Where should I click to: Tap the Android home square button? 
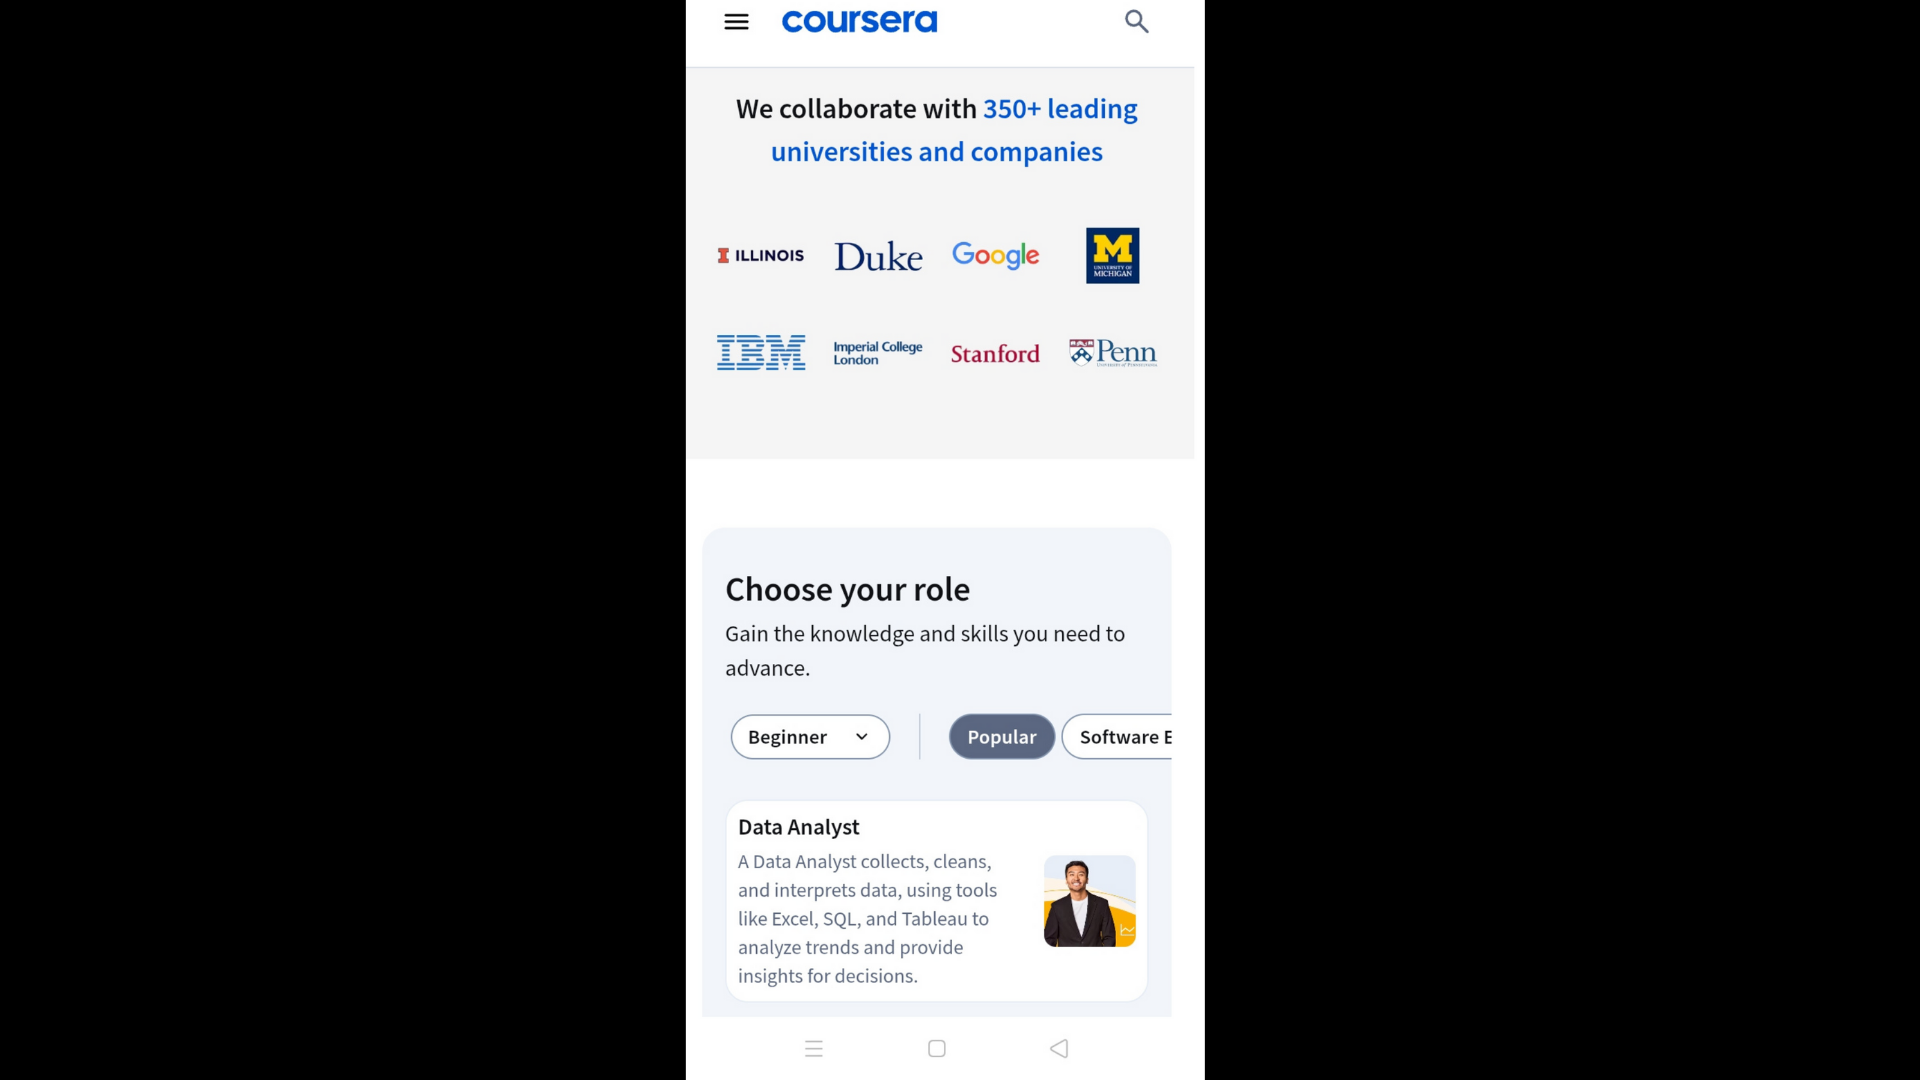pyautogui.click(x=937, y=1048)
